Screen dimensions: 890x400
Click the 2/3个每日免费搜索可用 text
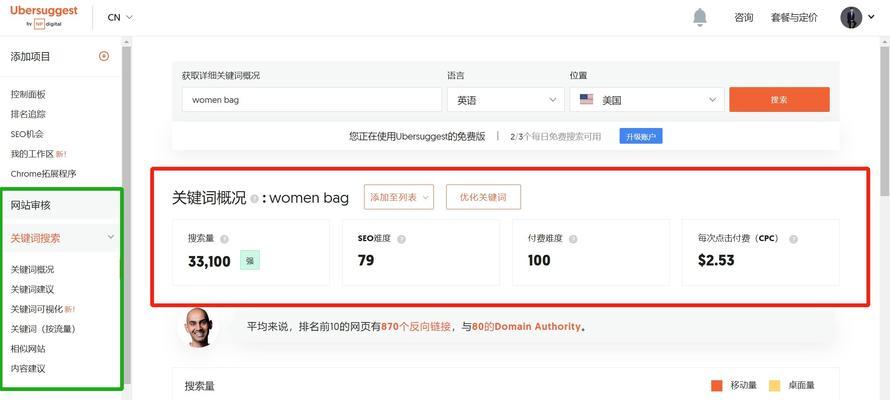click(556, 137)
